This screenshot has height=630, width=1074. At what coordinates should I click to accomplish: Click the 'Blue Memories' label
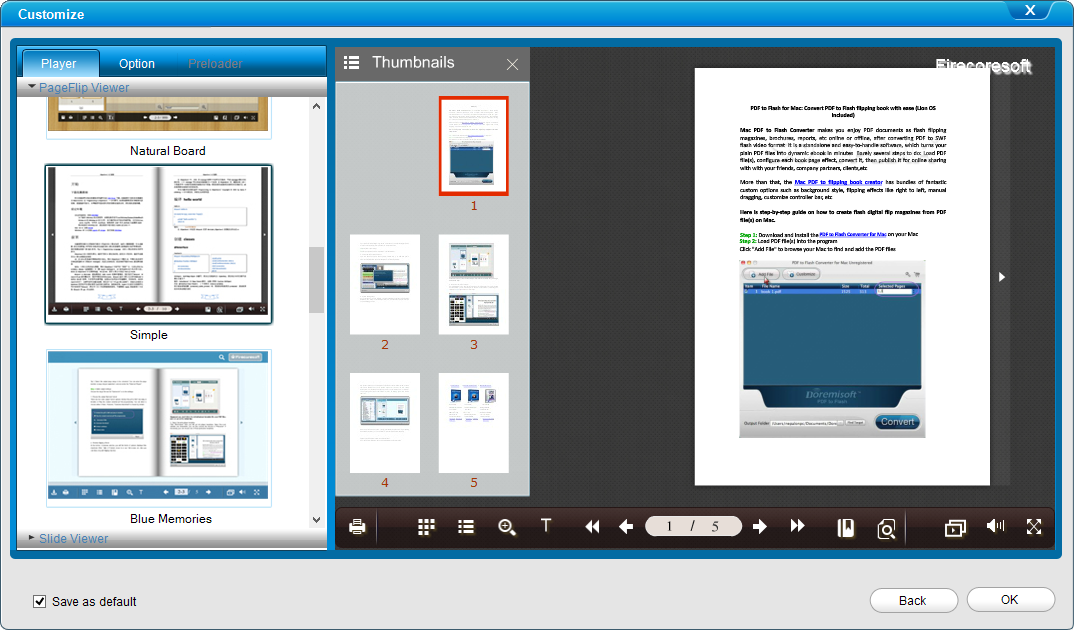(x=171, y=519)
